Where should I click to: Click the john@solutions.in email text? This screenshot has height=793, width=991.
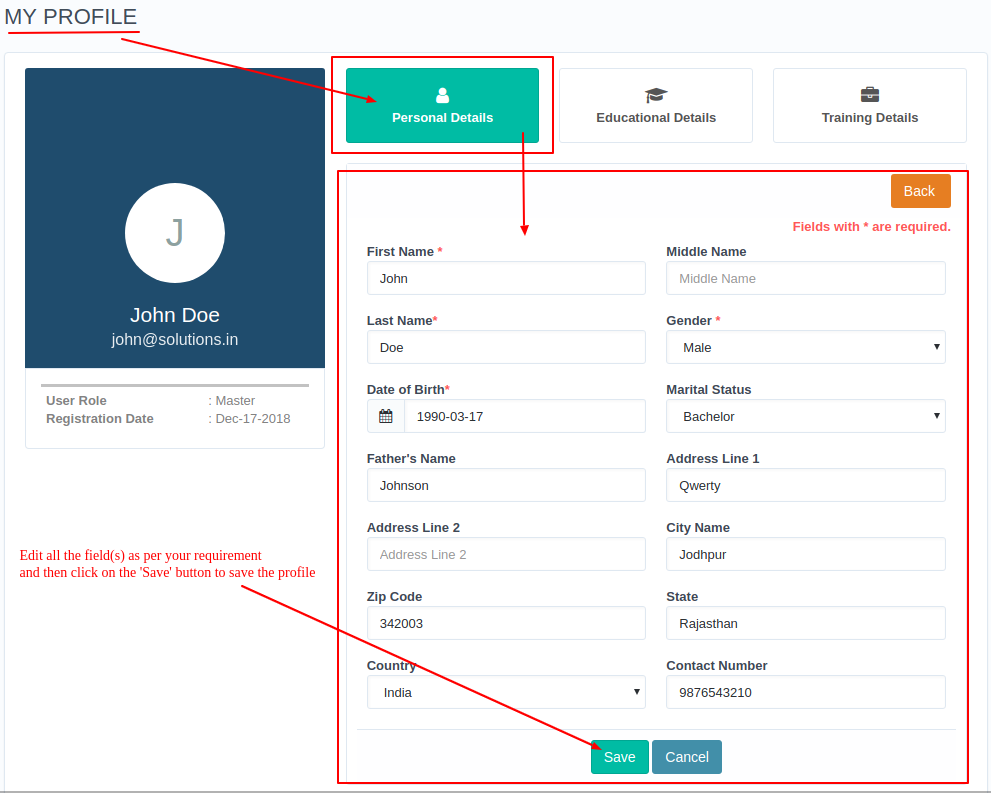174,339
